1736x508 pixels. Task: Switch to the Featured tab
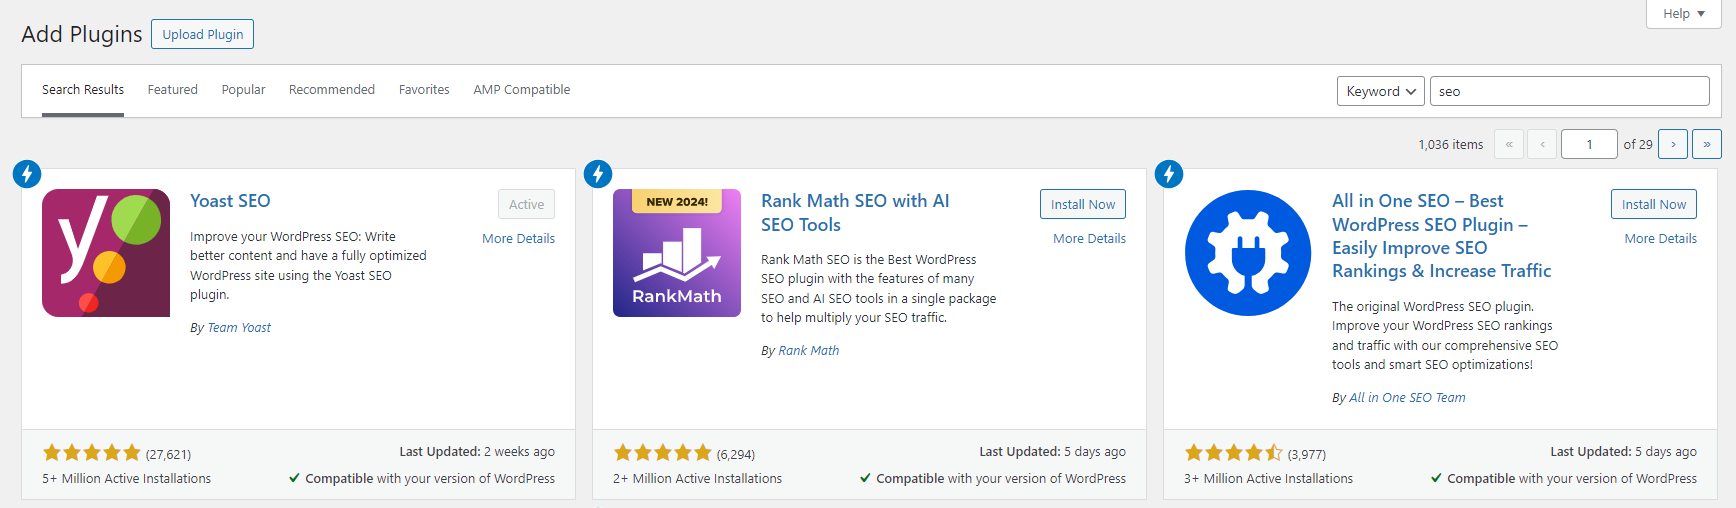click(173, 90)
